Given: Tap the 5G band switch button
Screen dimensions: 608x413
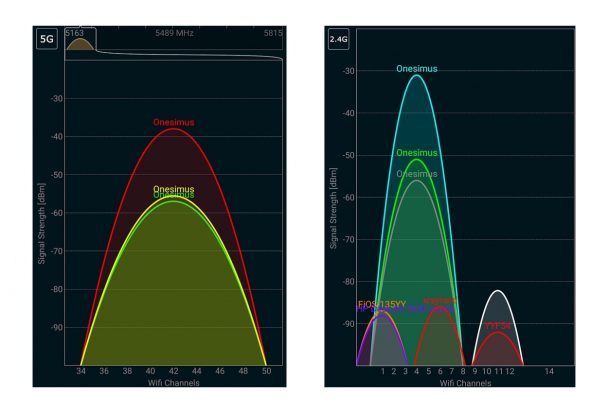Looking at the screenshot, I should tap(47, 39).
